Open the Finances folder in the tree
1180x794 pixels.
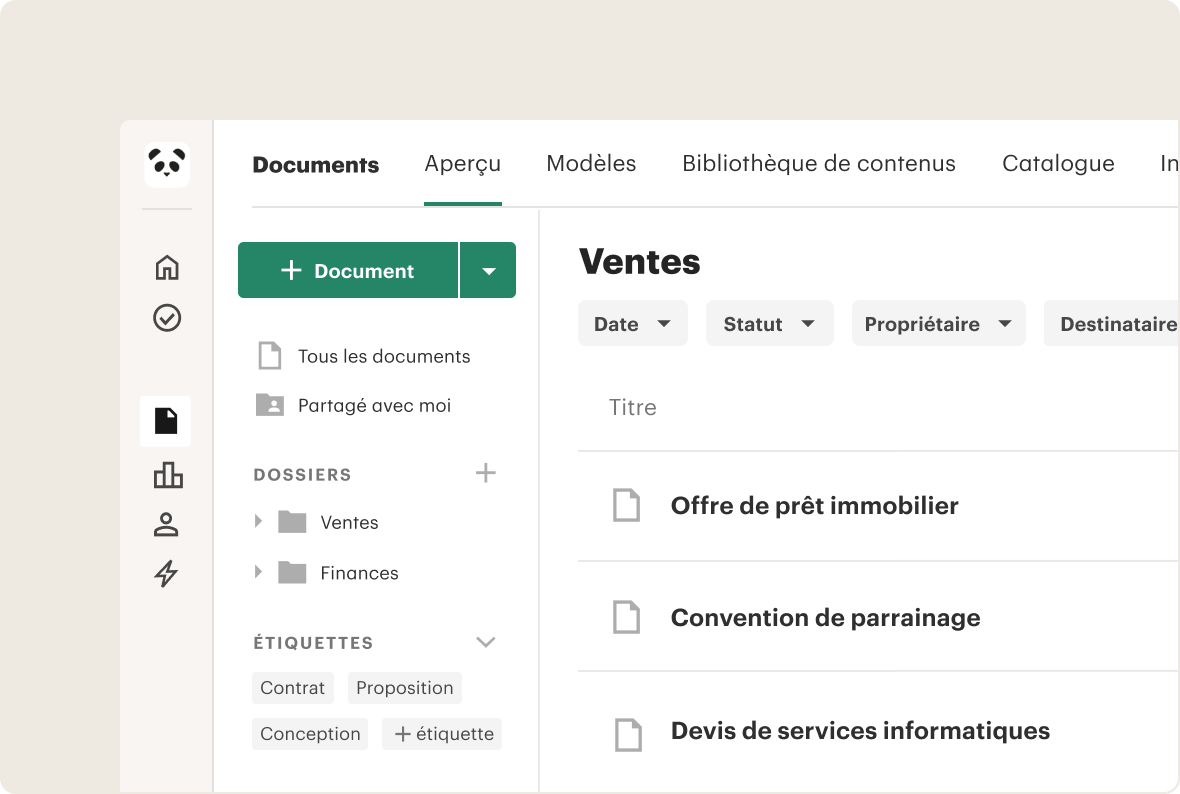[x=360, y=573]
